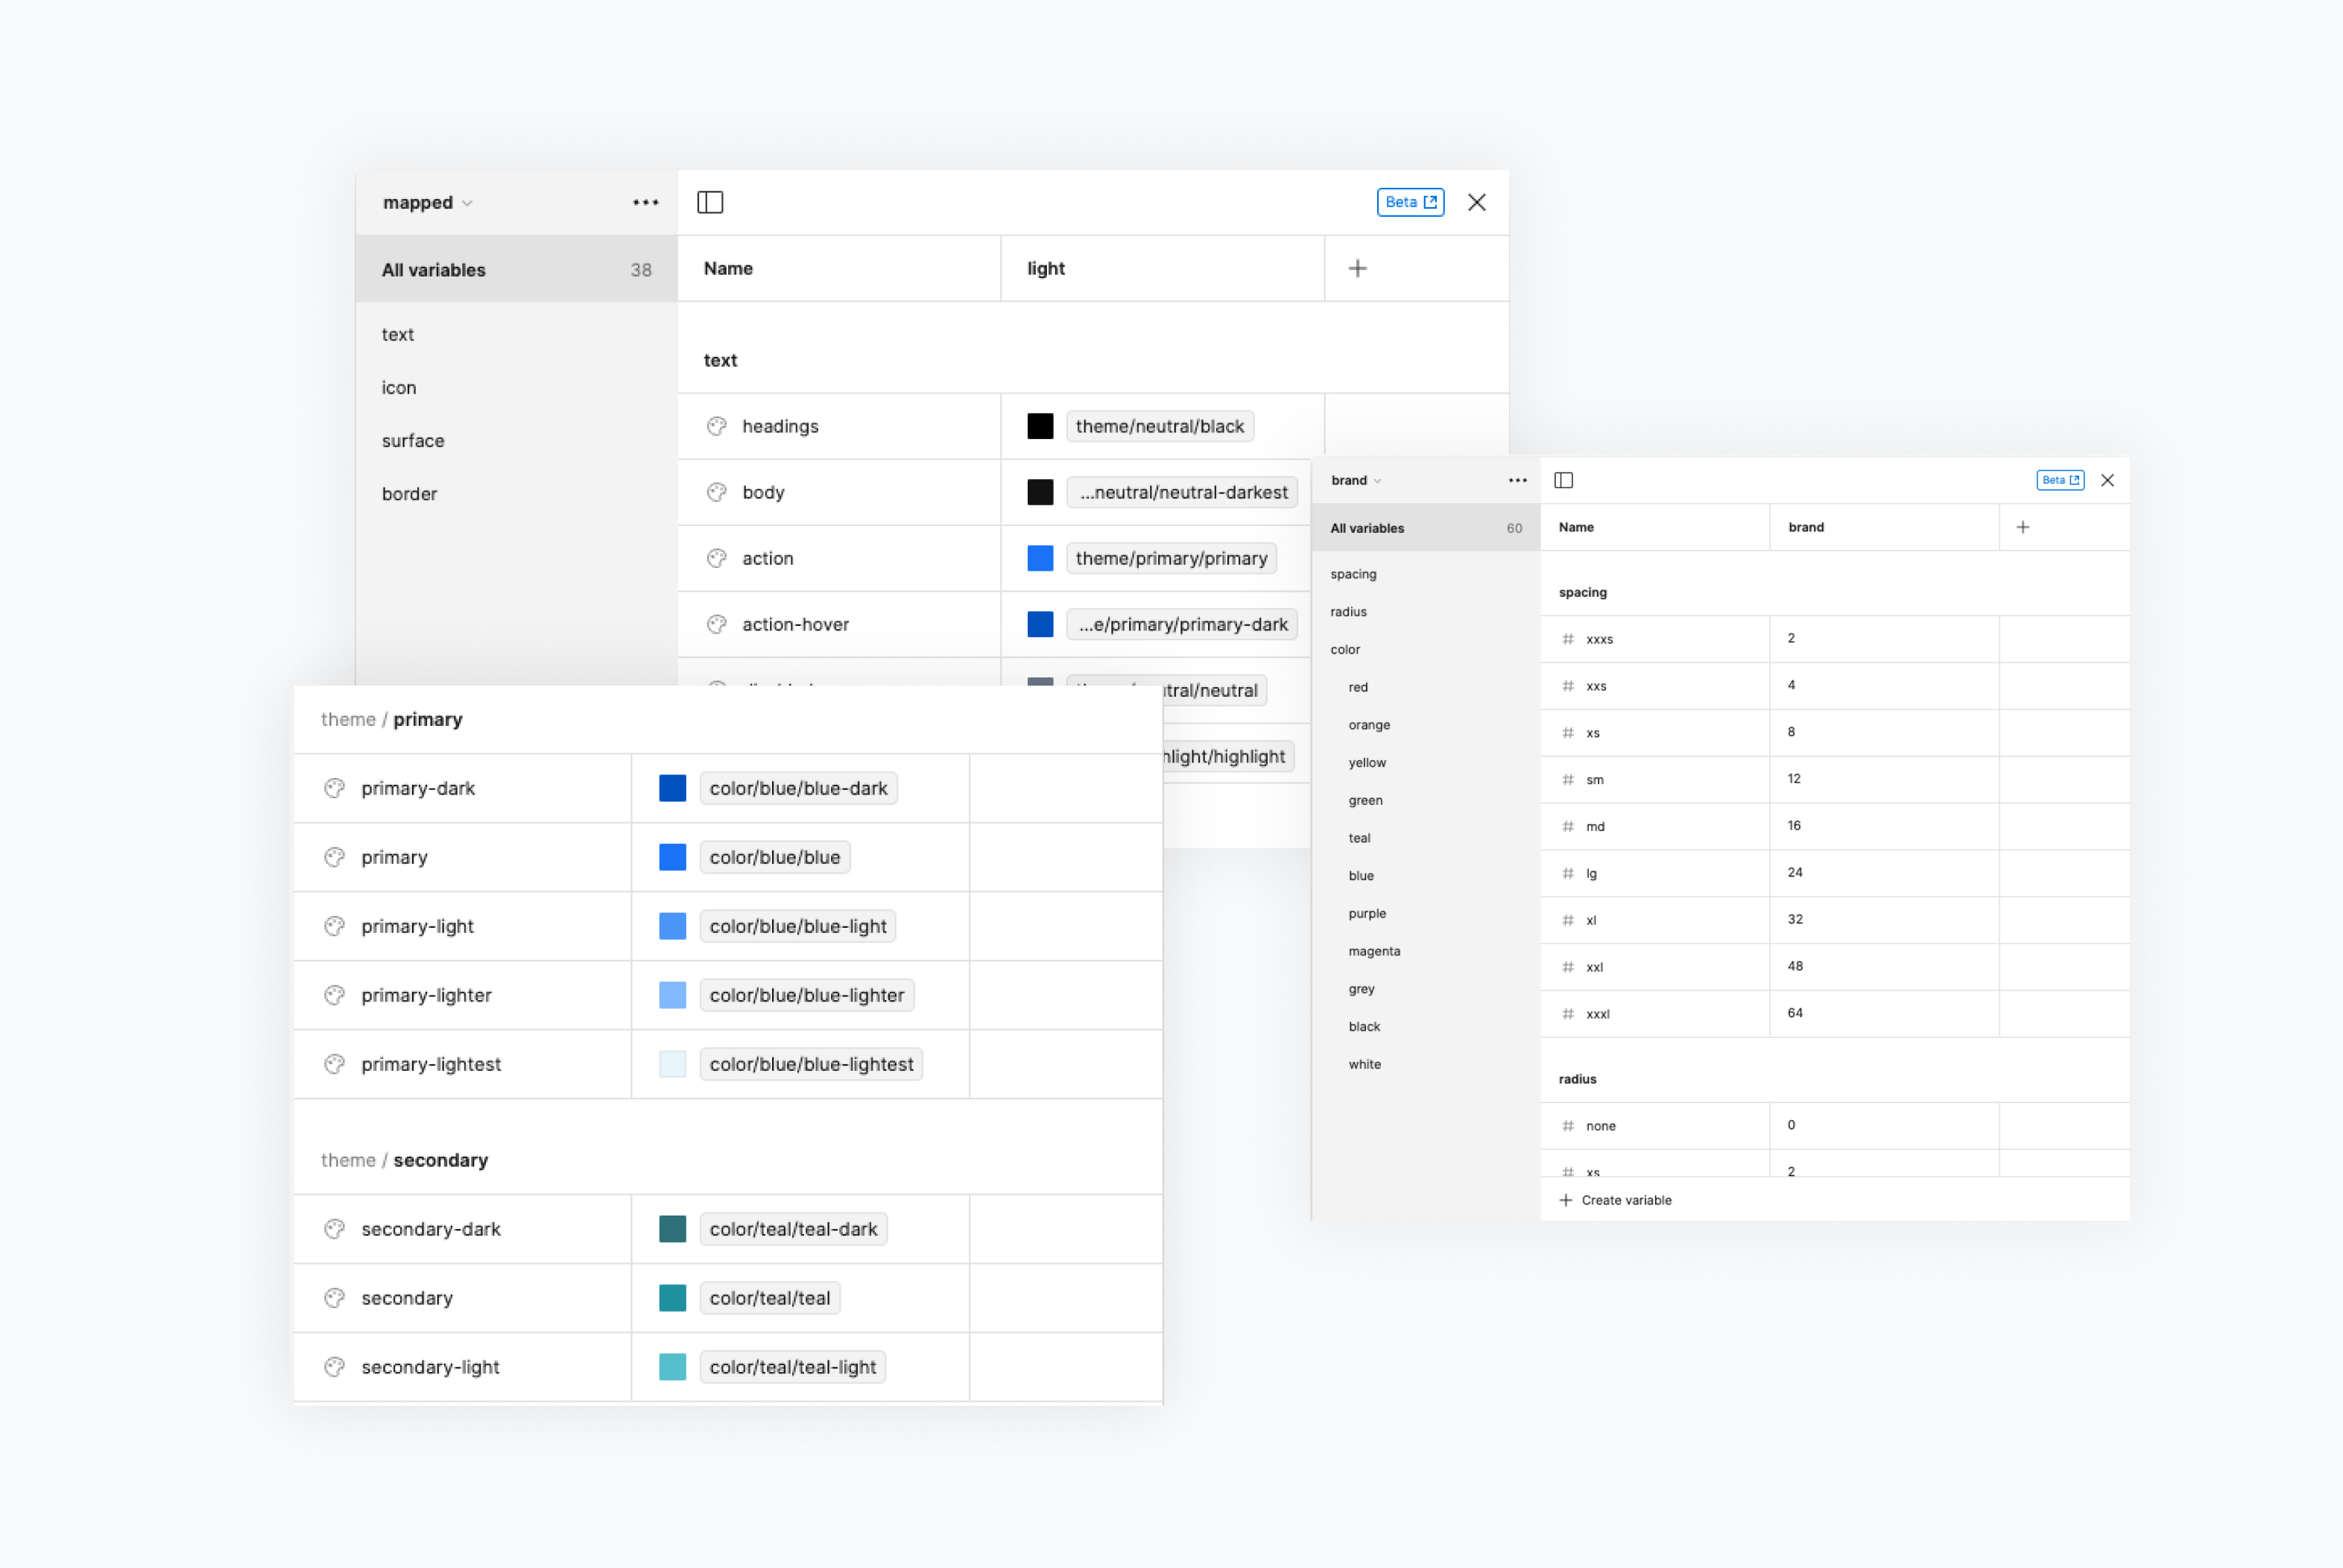This screenshot has height=1568, width=2343.
Task: Select All variables in the brand sidebar
Action: [x=1367, y=528]
